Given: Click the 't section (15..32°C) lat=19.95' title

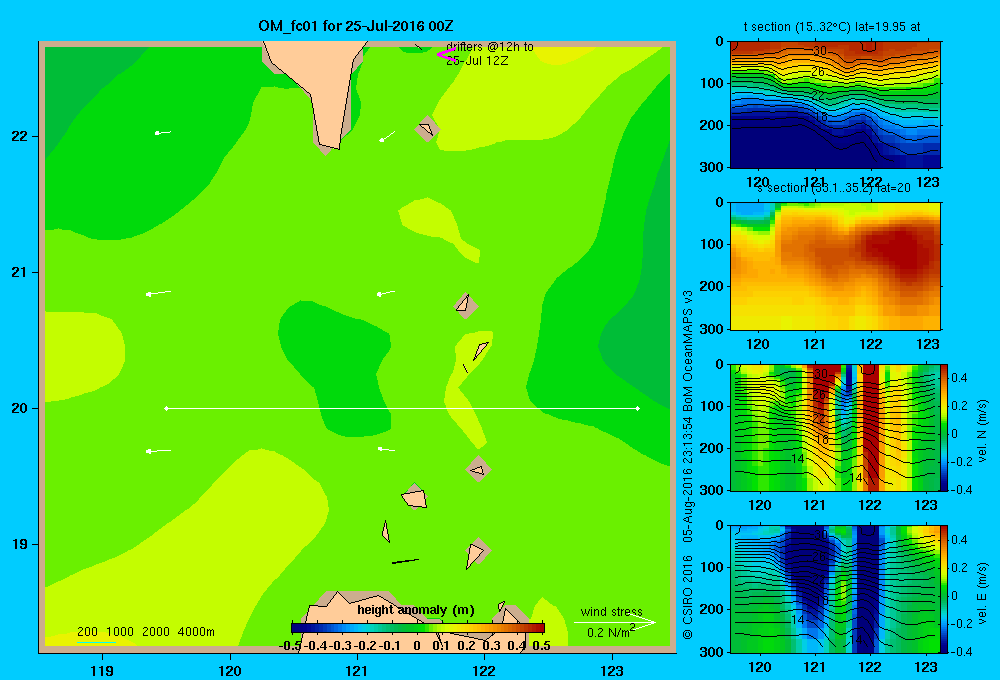Looking at the screenshot, I should click(832, 27).
